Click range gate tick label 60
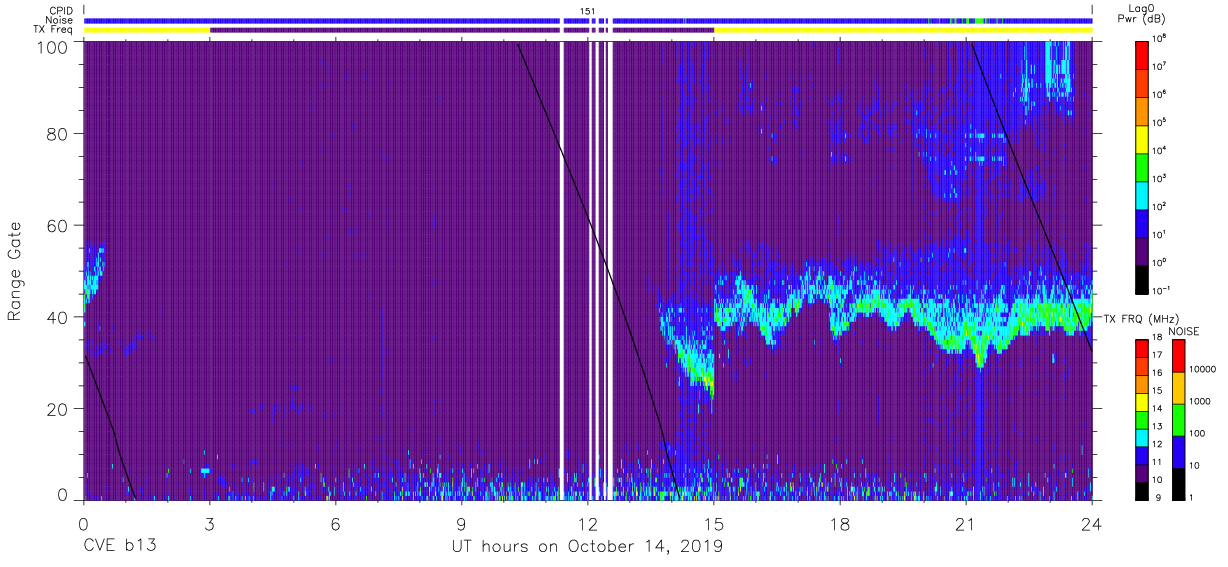 pos(59,226)
